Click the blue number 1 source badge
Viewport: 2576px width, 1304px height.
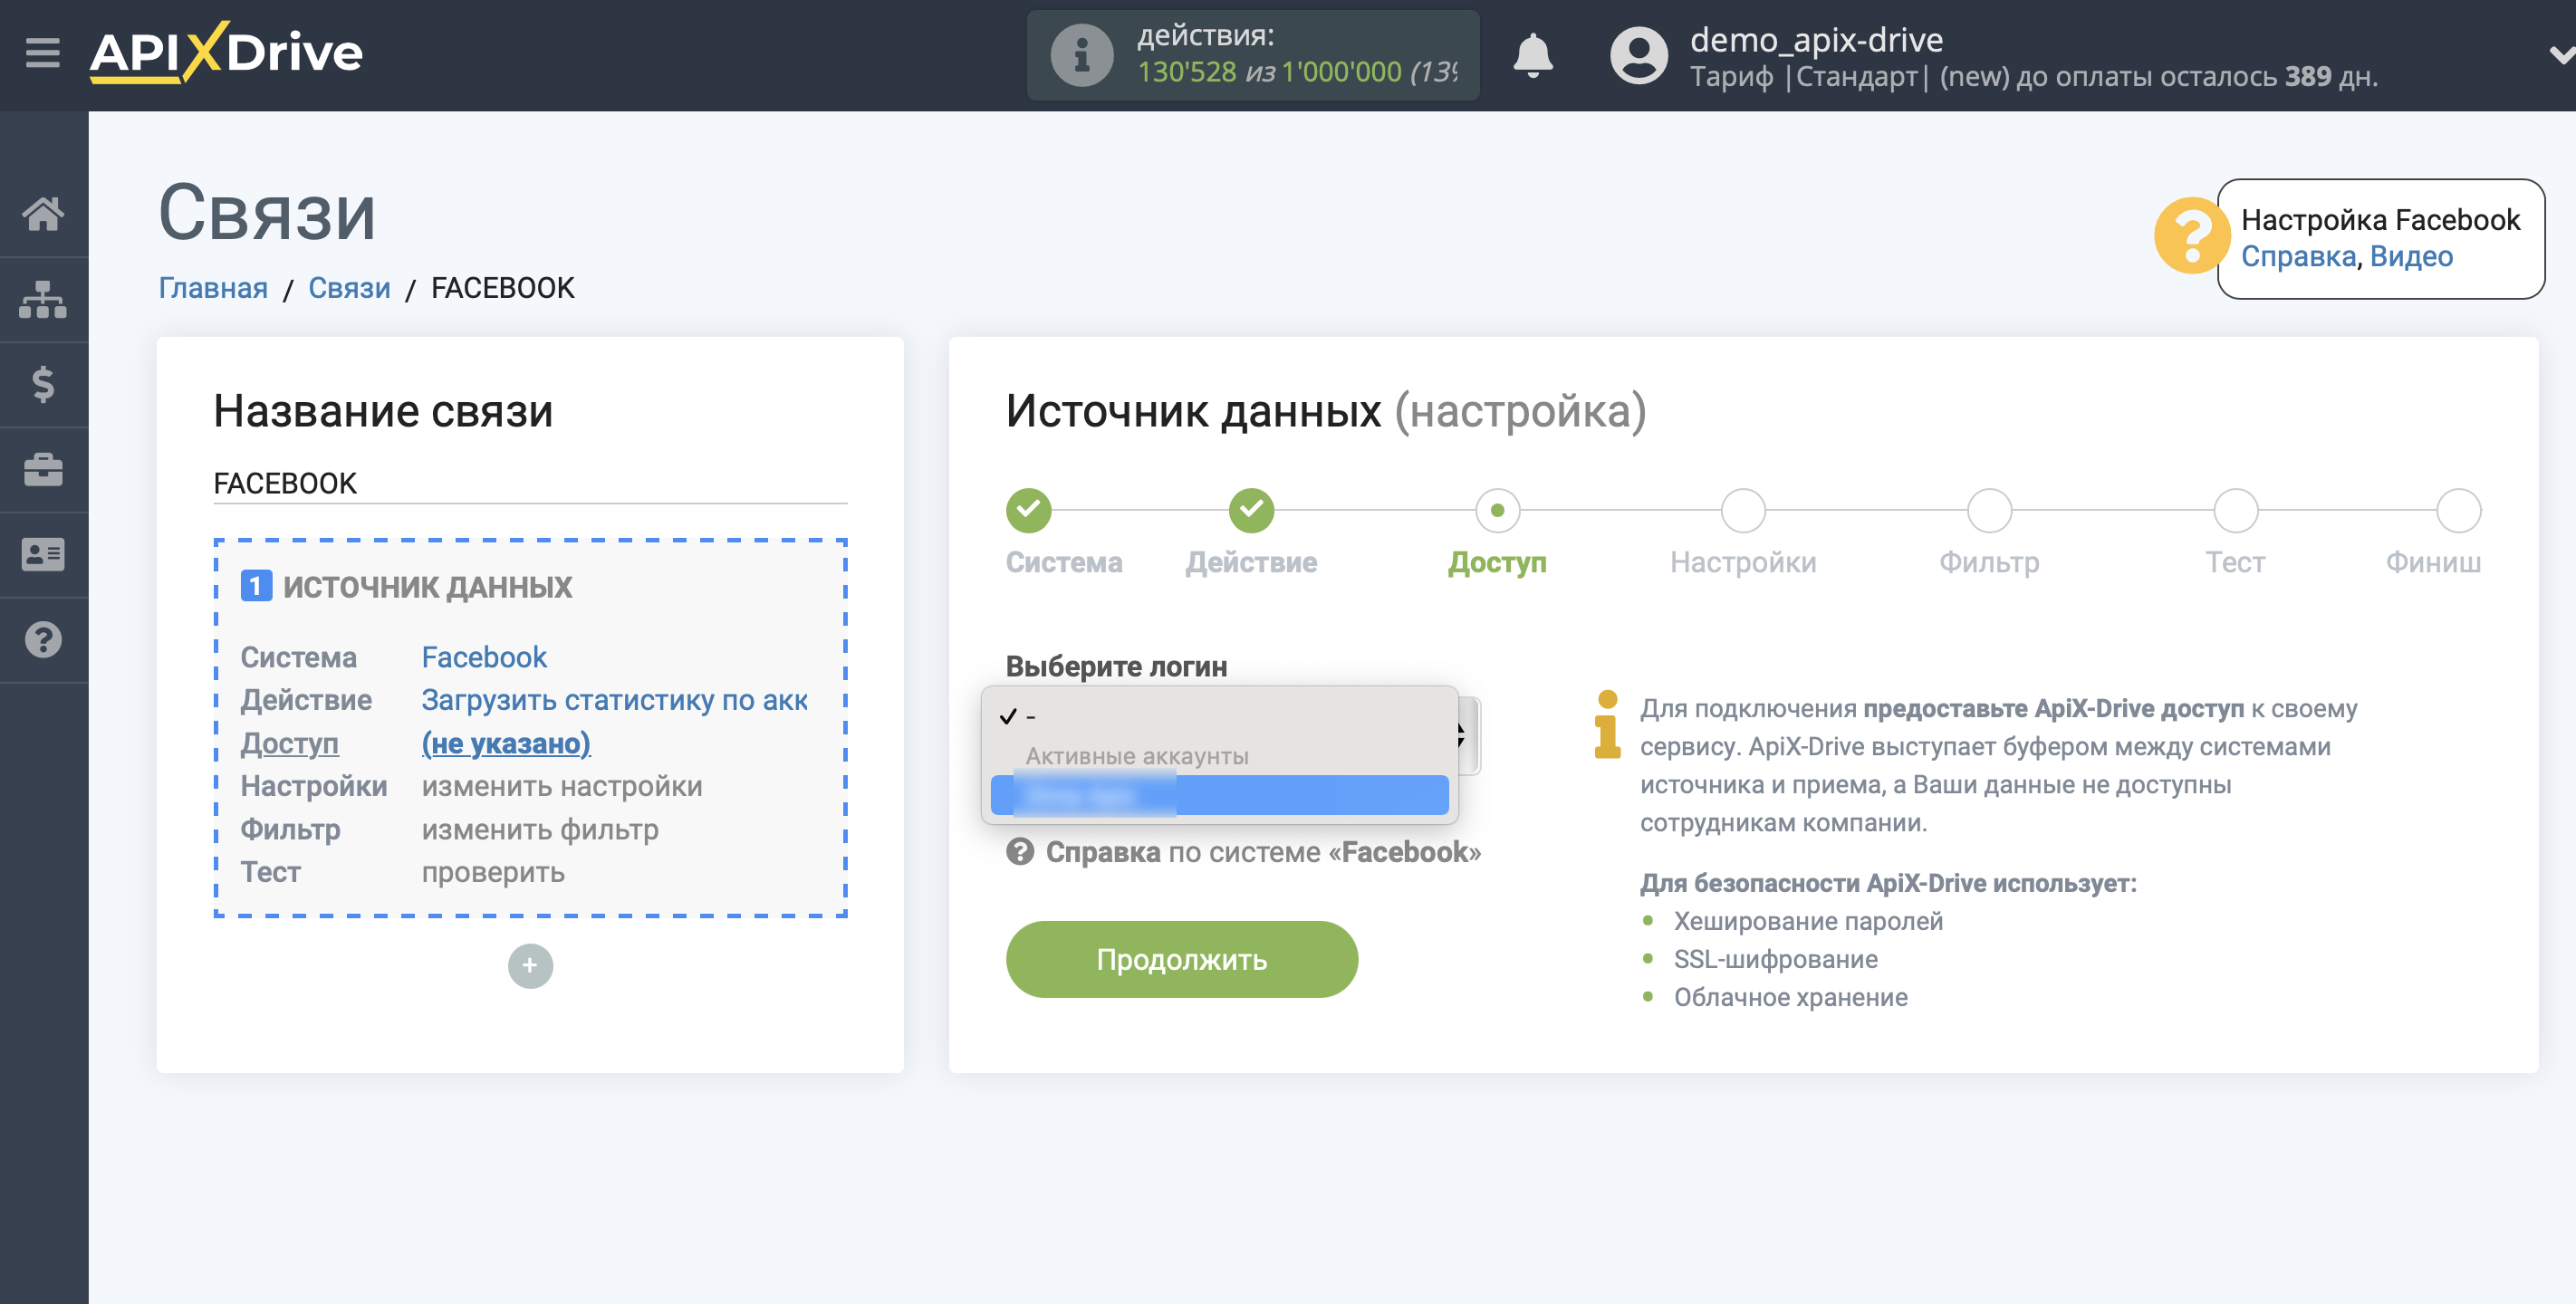256,586
